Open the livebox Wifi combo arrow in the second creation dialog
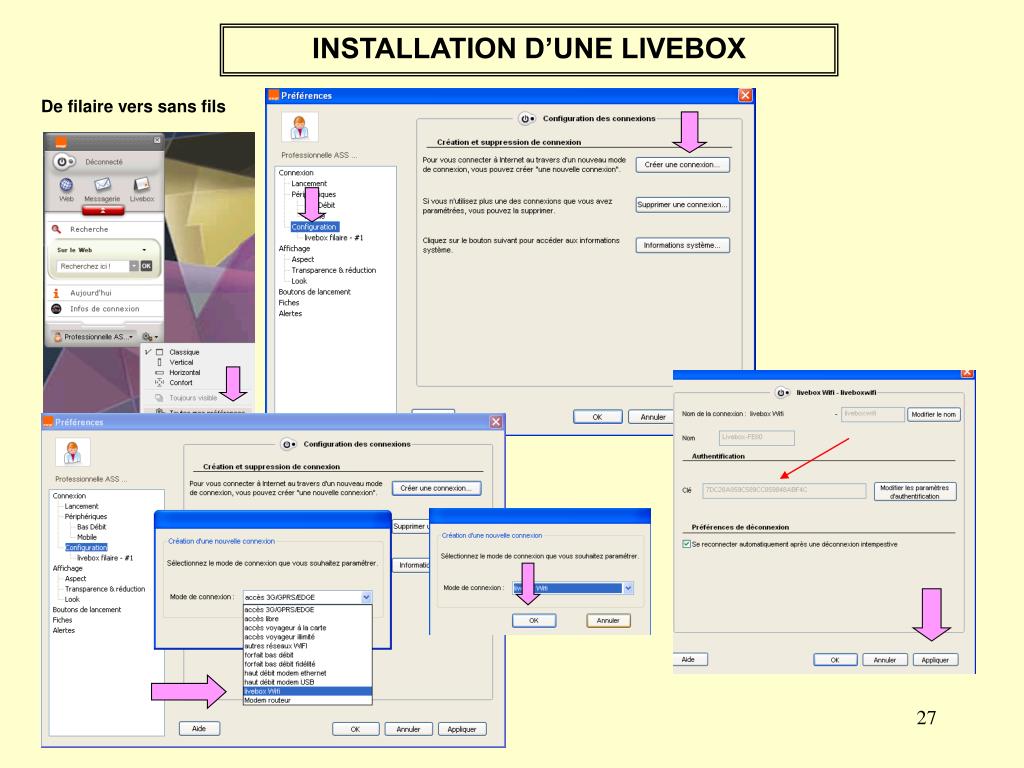This screenshot has height=768, width=1024. (x=628, y=588)
